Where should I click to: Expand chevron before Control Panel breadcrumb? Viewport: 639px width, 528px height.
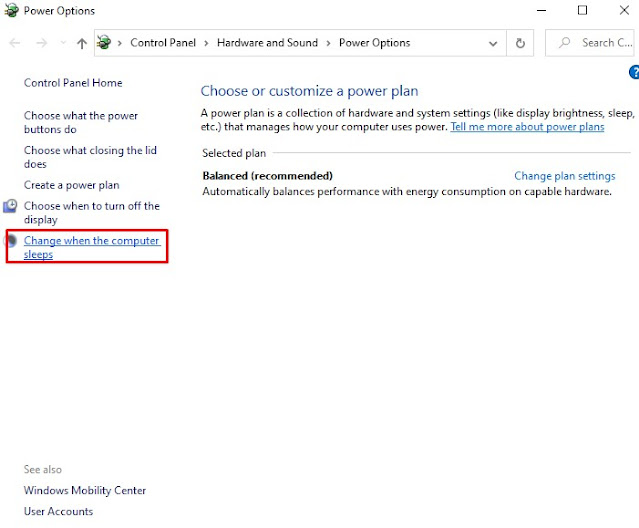point(119,43)
